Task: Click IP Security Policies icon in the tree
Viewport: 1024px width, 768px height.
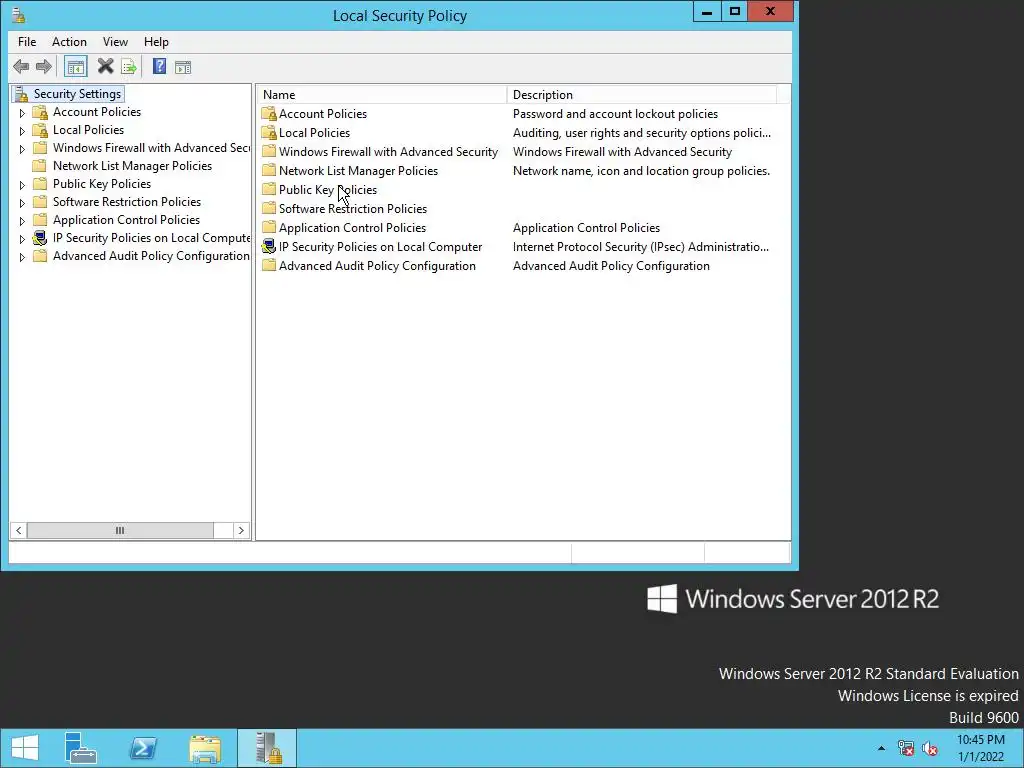Action: tap(40, 238)
